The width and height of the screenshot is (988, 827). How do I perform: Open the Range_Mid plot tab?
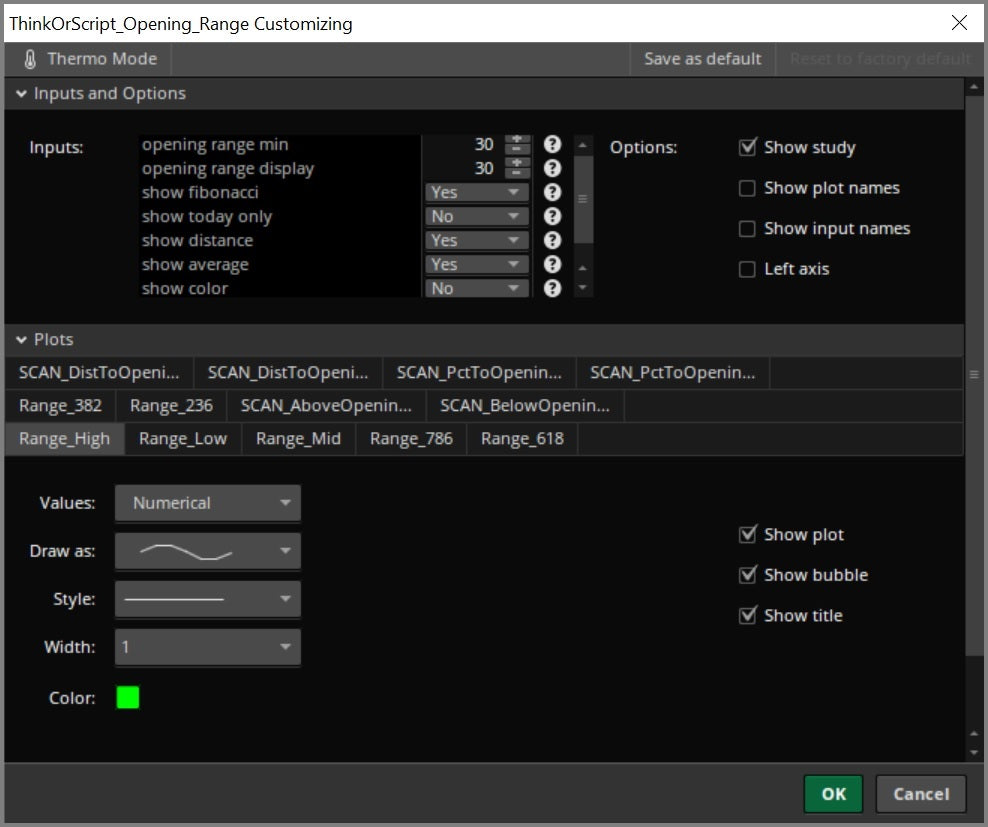(x=299, y=439)
